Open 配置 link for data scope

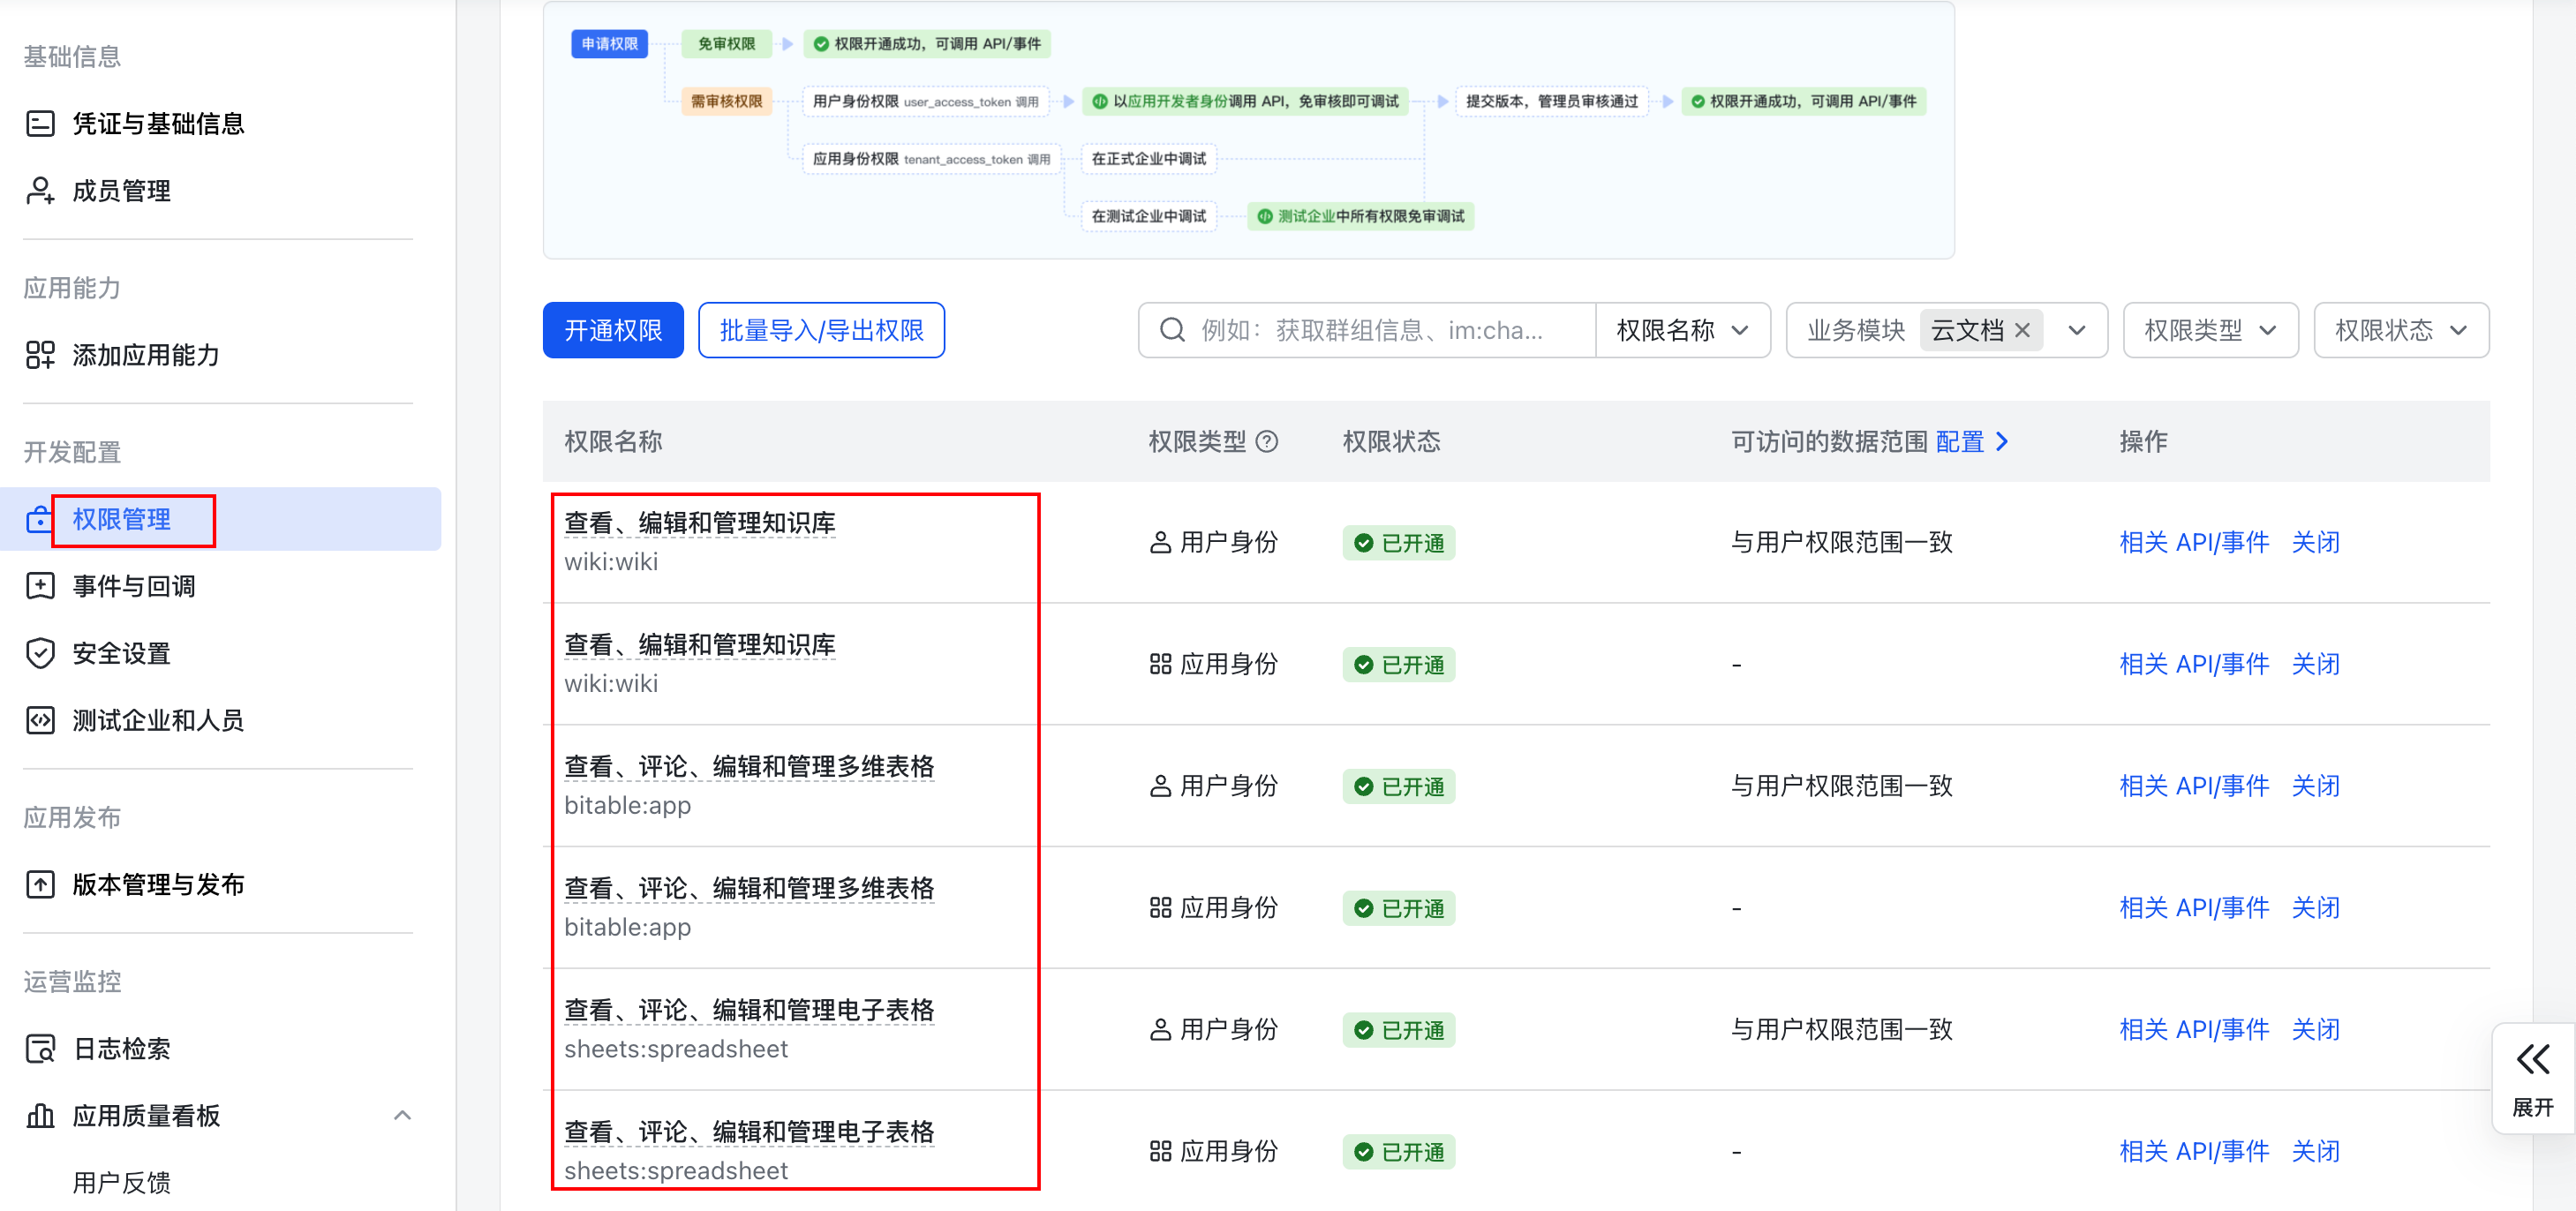(1971, 442)
